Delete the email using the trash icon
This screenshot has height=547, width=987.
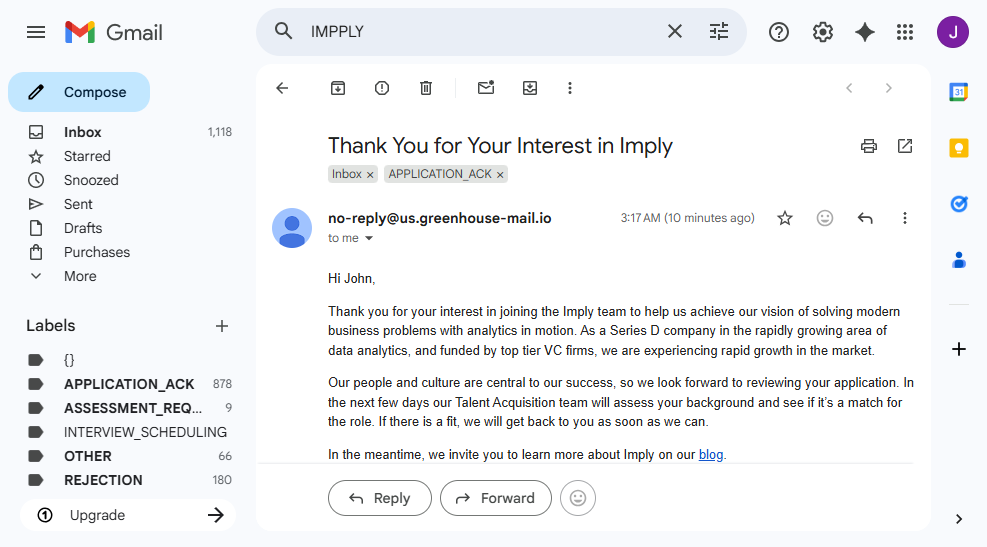pos(426,88)
